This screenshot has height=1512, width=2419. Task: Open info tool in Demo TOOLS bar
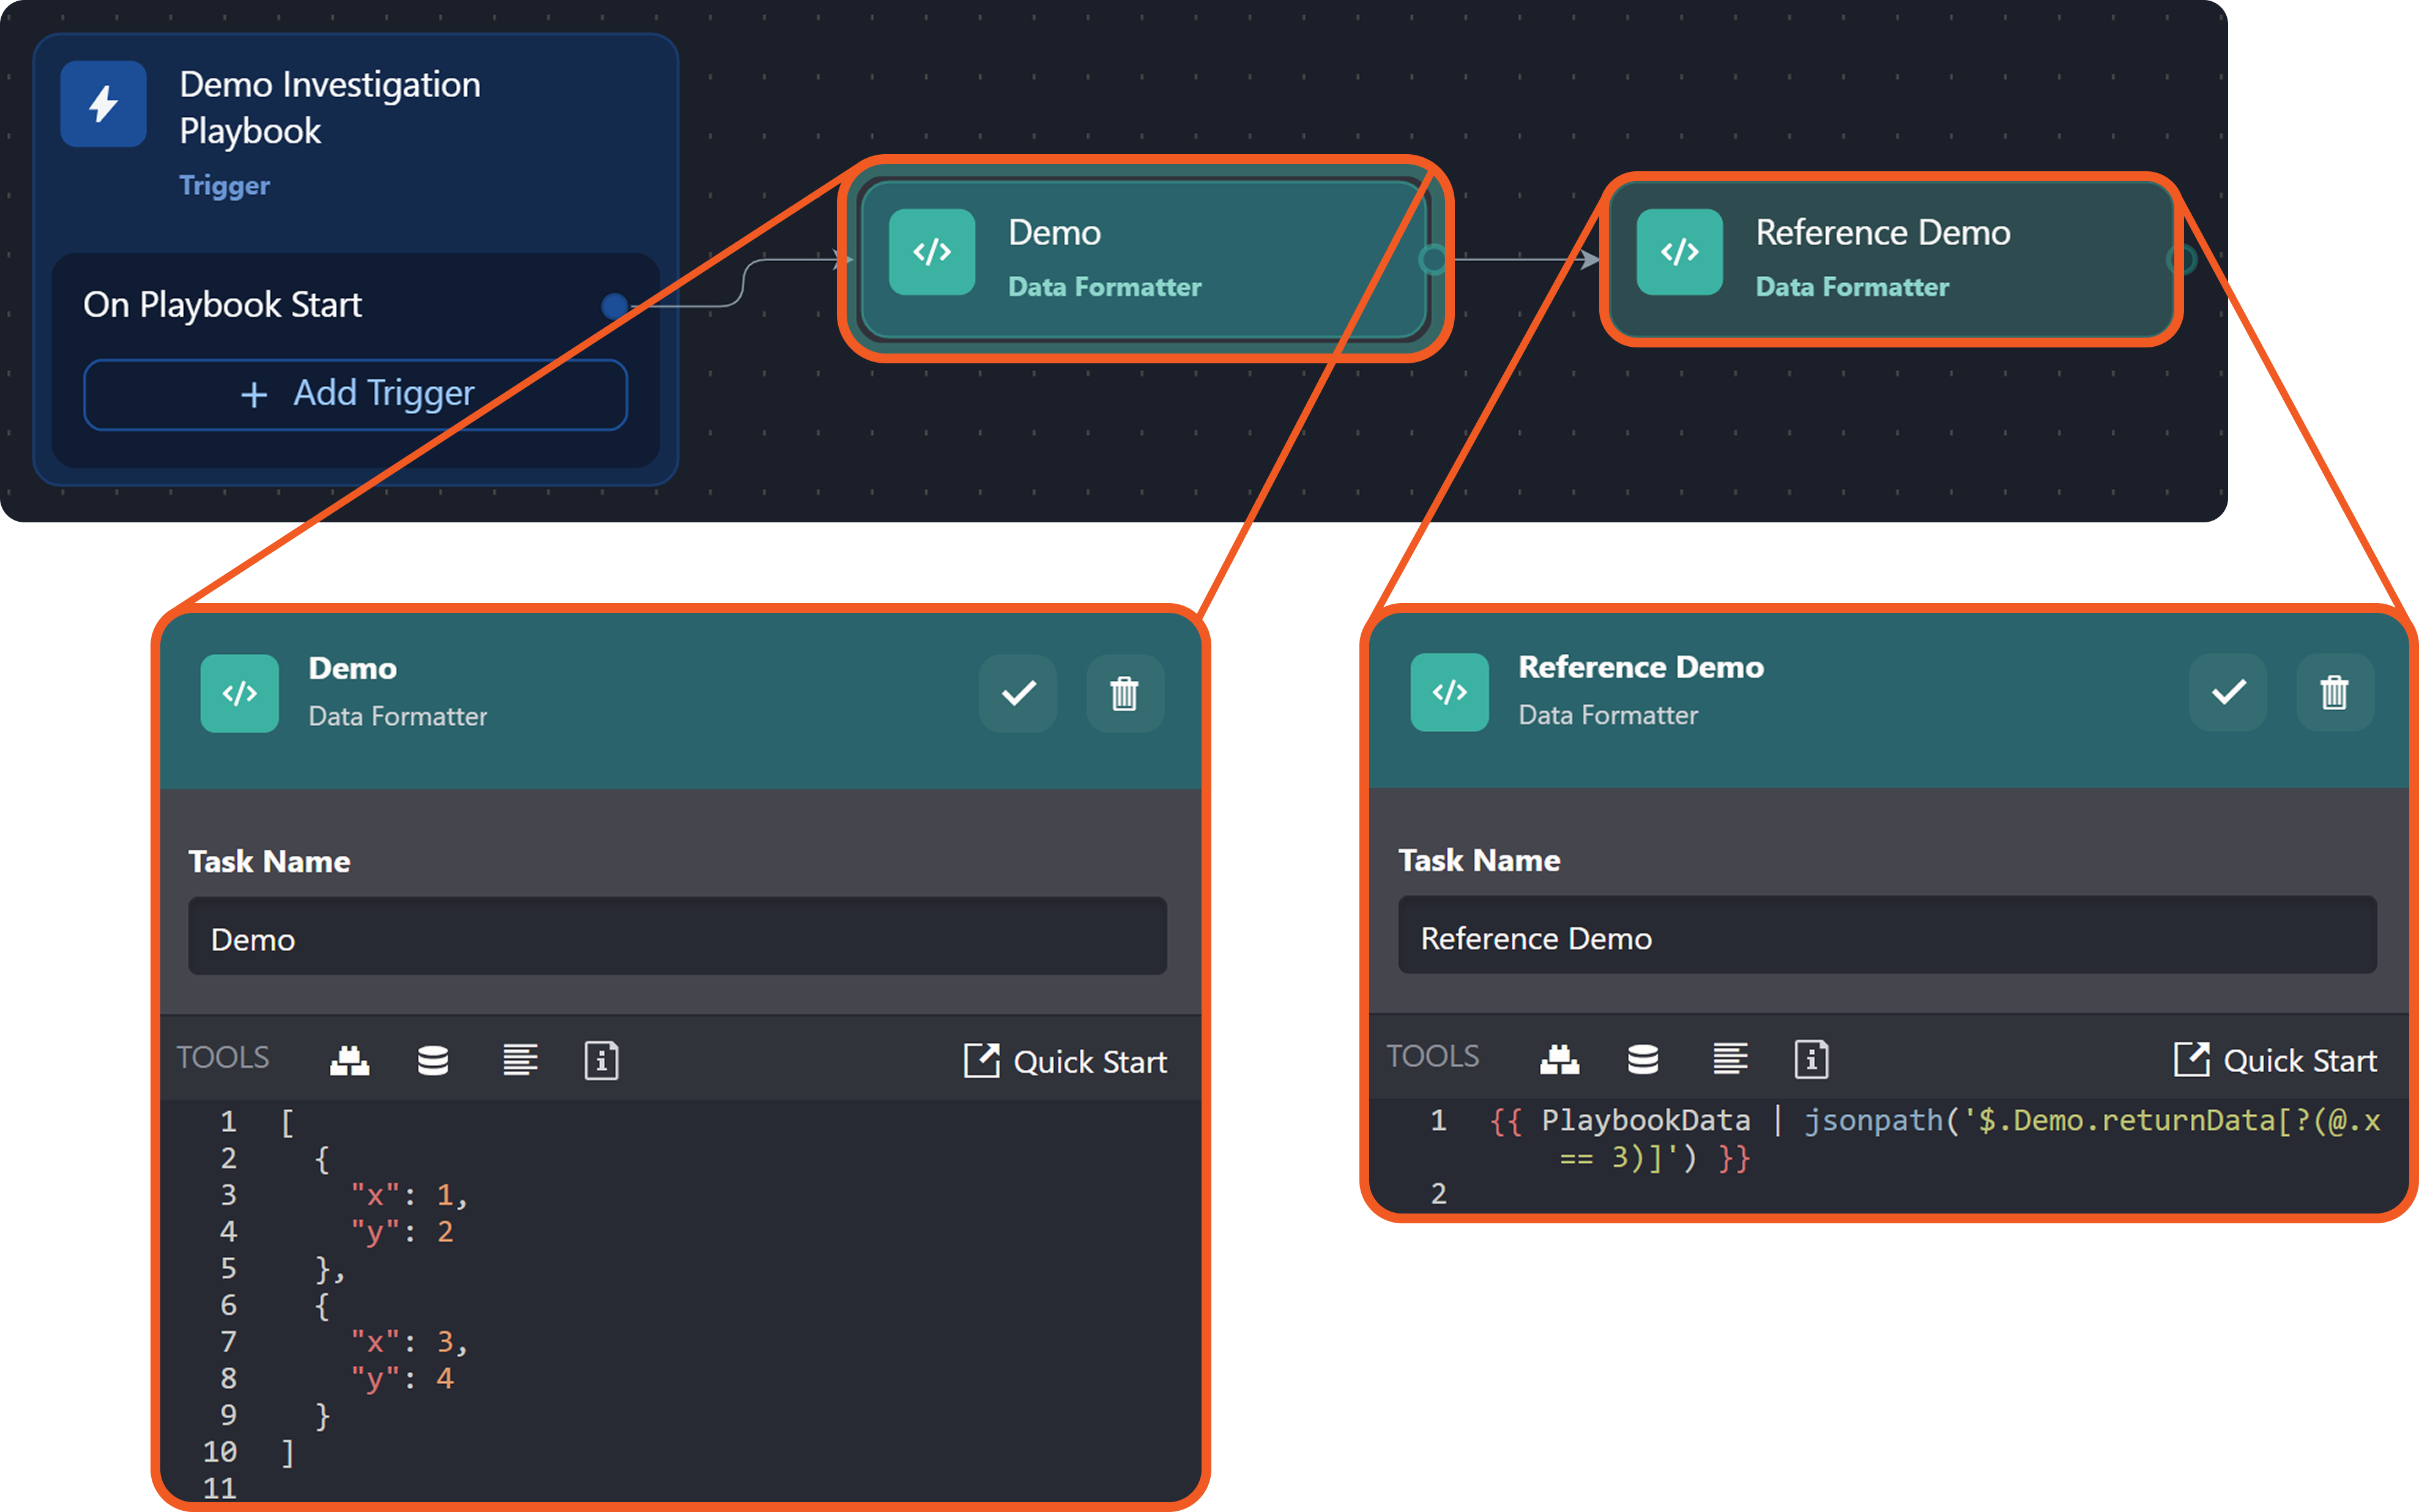(x=601, y=1060)
